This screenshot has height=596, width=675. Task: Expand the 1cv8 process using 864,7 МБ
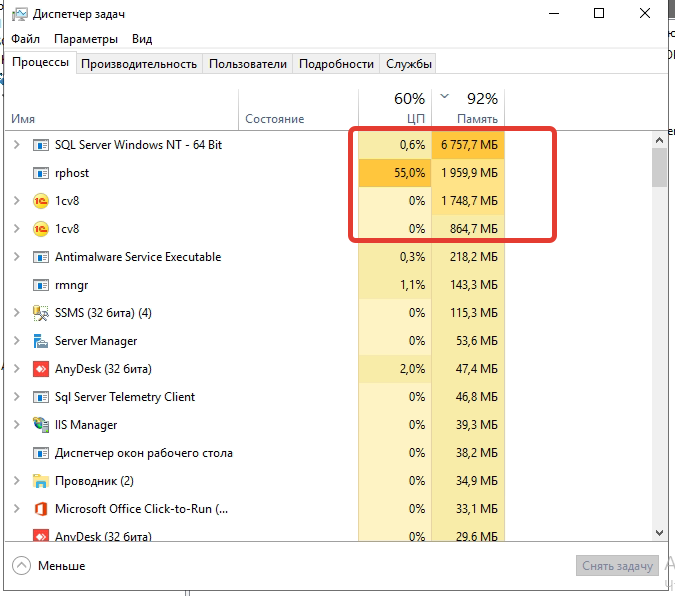pyautogui.click(x=16, y=229)
